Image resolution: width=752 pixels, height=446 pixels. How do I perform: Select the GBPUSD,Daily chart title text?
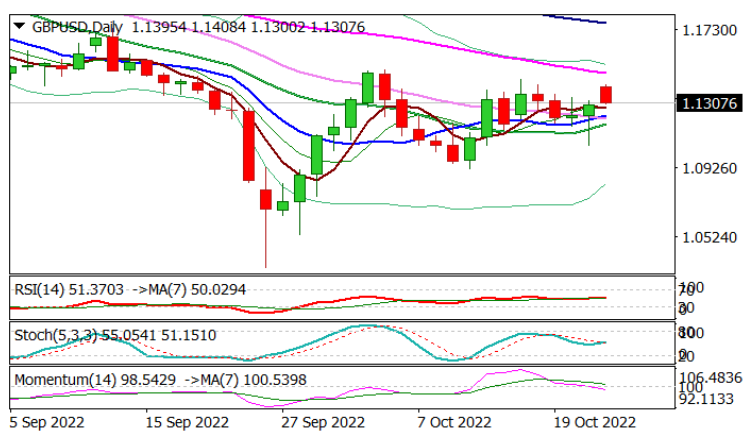point(77,27)
